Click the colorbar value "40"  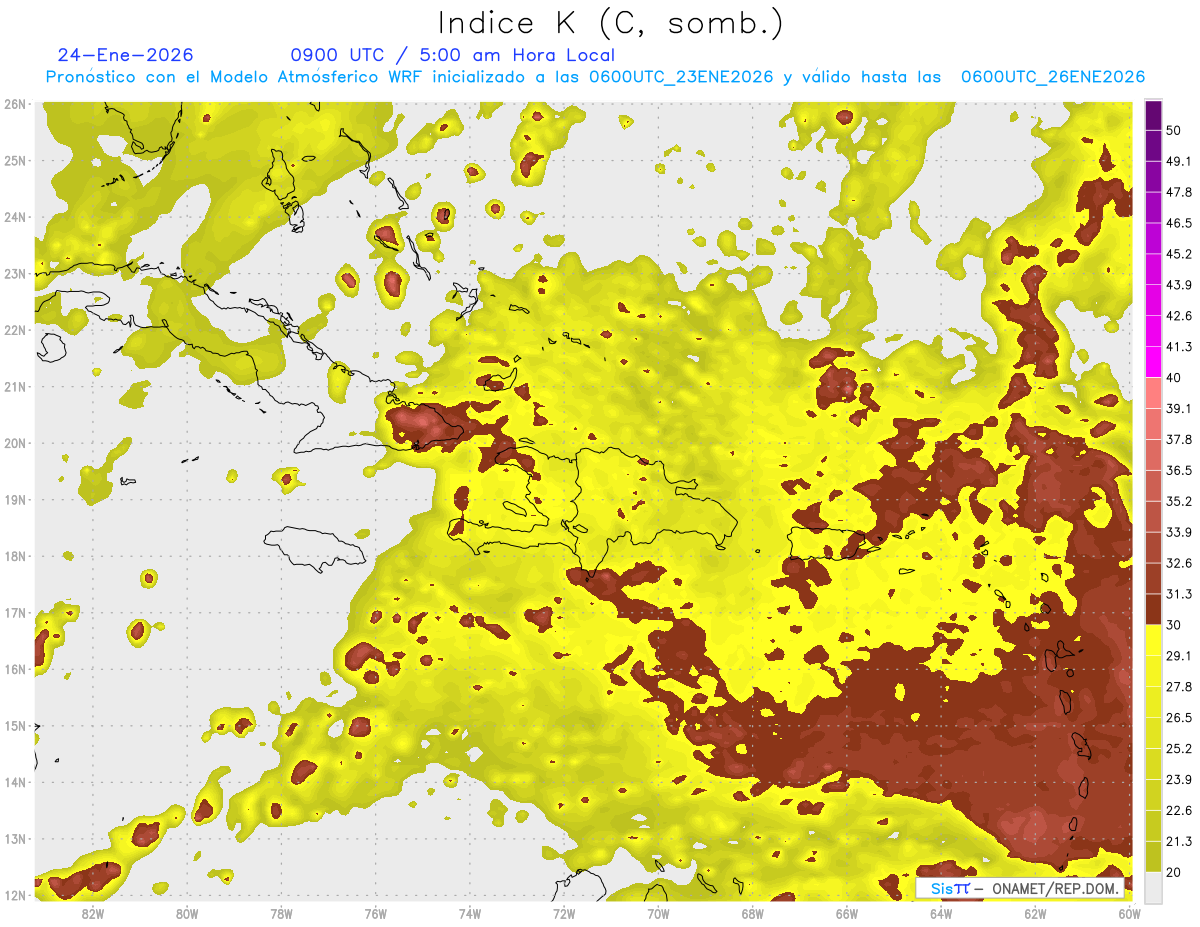1176,377
